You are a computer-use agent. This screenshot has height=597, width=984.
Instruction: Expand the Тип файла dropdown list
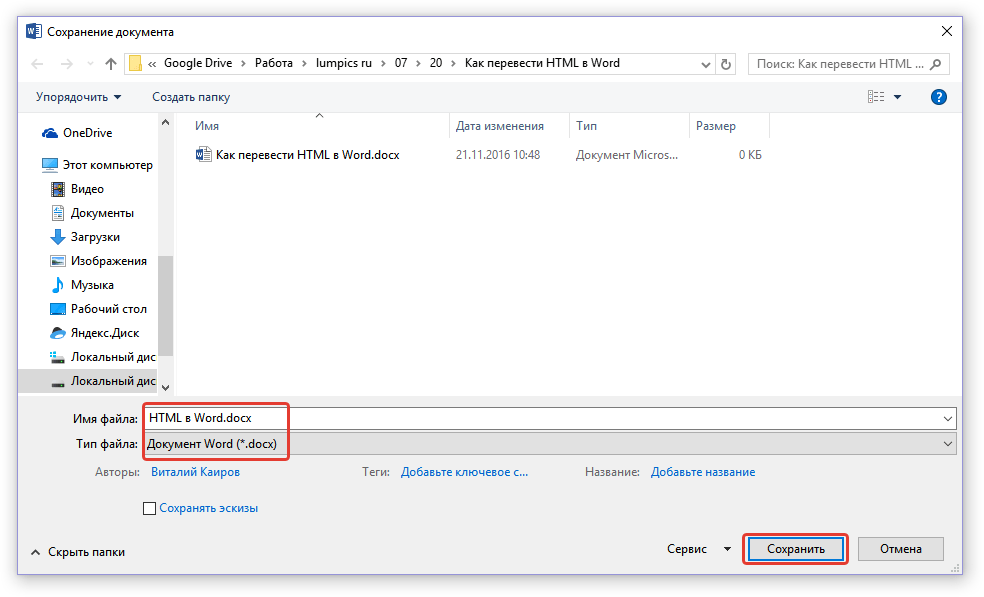click(x=947, y=443)
